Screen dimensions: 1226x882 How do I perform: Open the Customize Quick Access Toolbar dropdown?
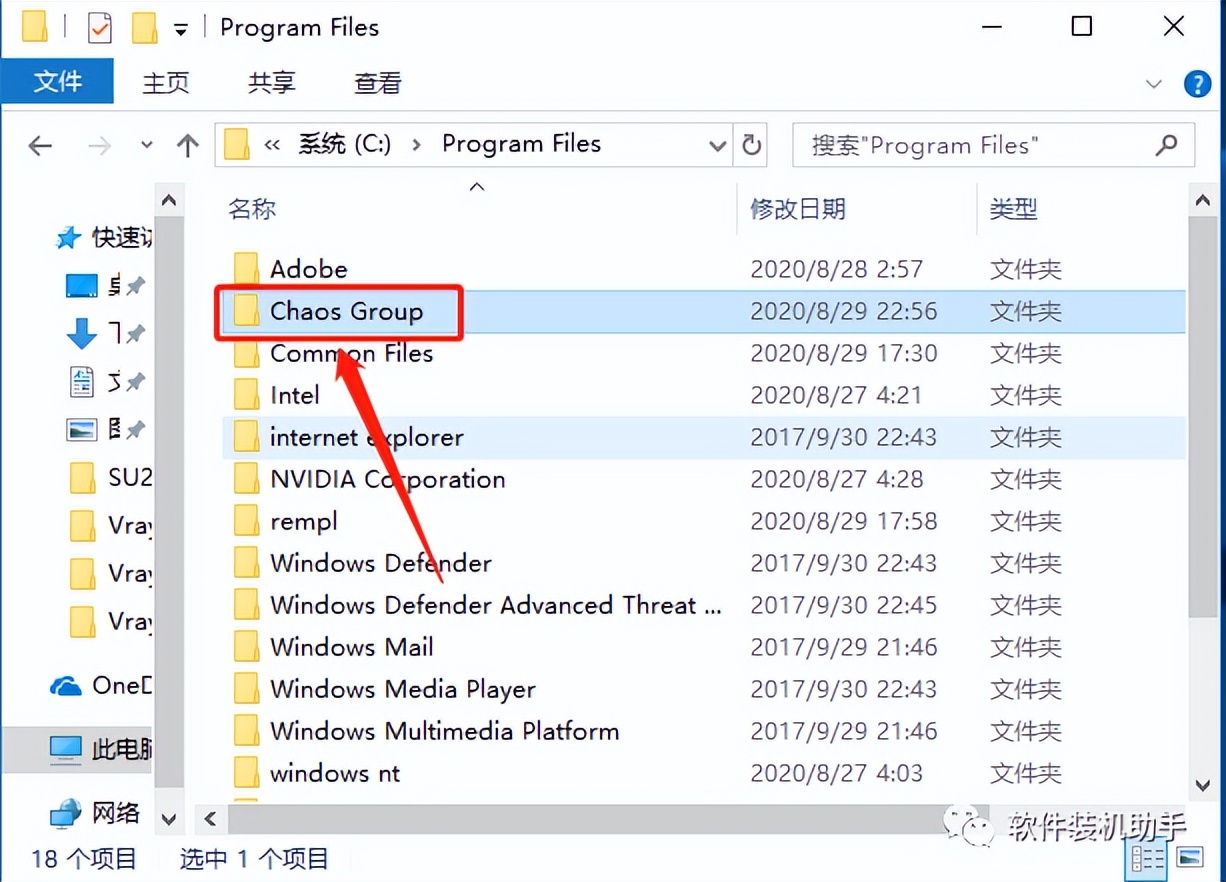click(181, 29)
